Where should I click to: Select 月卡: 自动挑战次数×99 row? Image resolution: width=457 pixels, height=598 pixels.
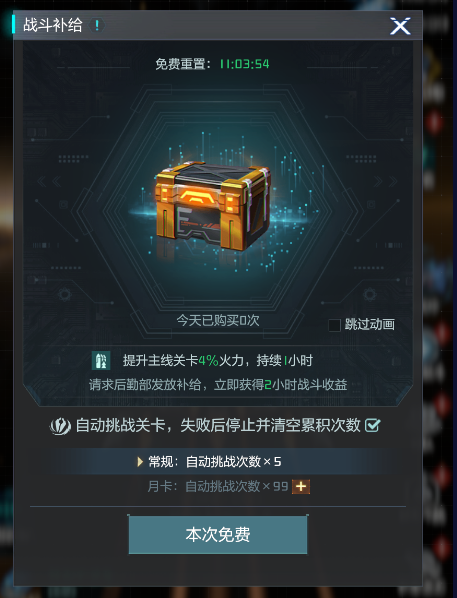pos(218,486)
